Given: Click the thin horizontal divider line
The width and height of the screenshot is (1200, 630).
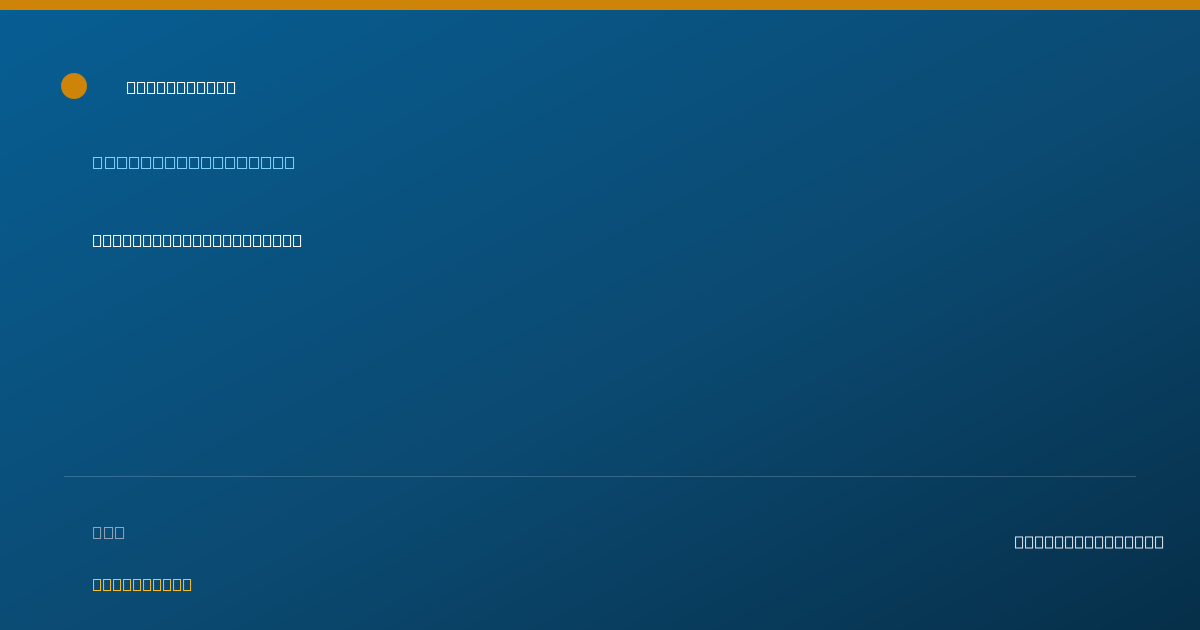Looking at the screenshot, I should point(600,476).
